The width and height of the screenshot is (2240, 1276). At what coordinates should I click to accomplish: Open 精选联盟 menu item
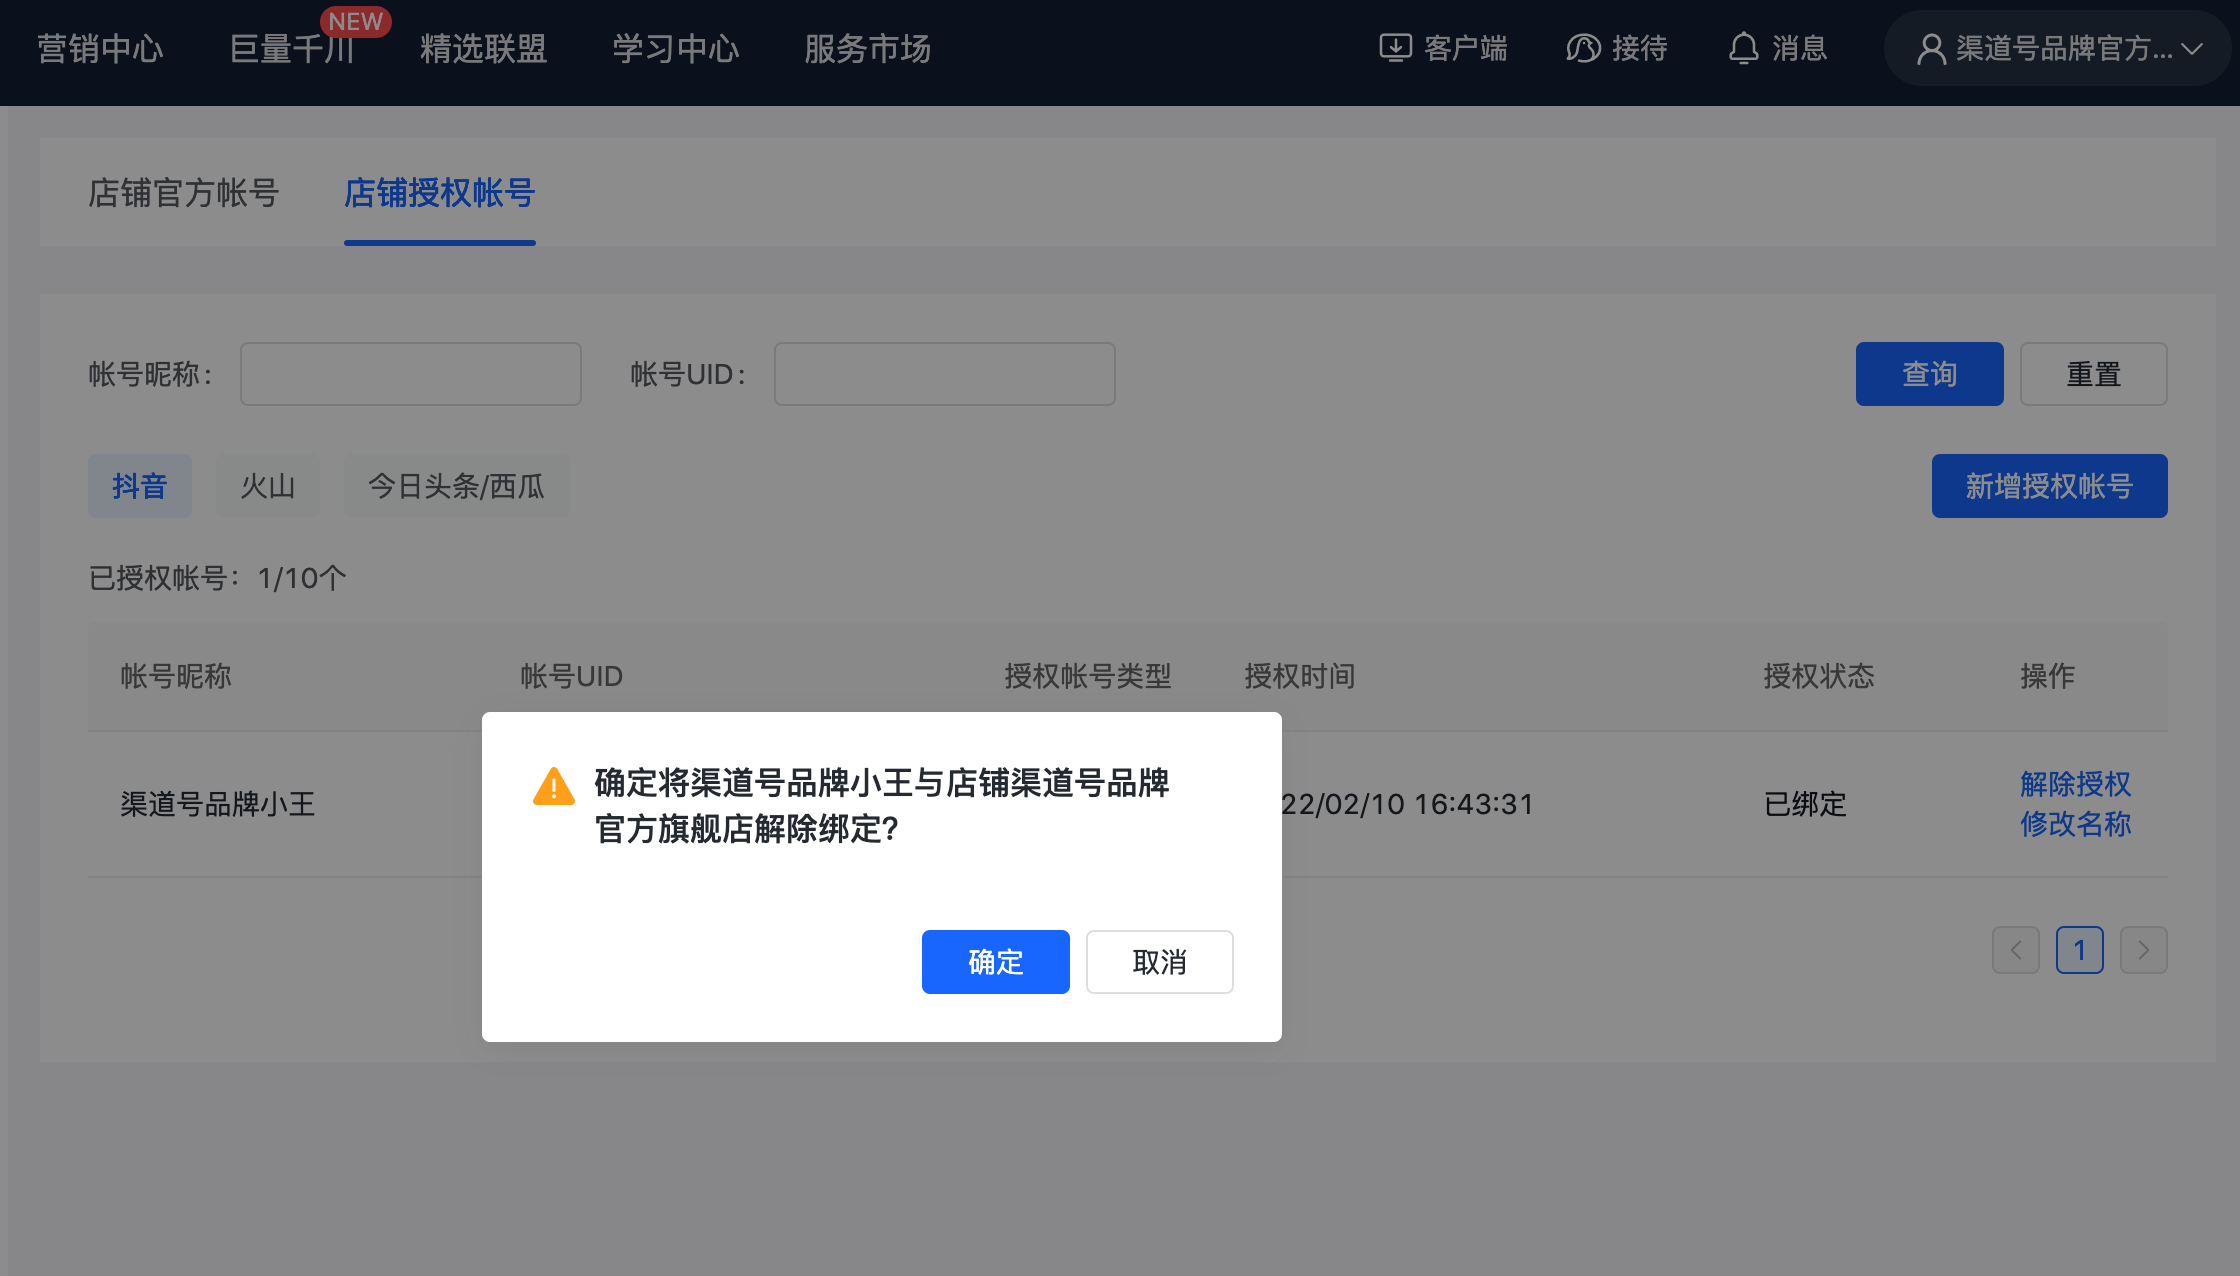483,48
